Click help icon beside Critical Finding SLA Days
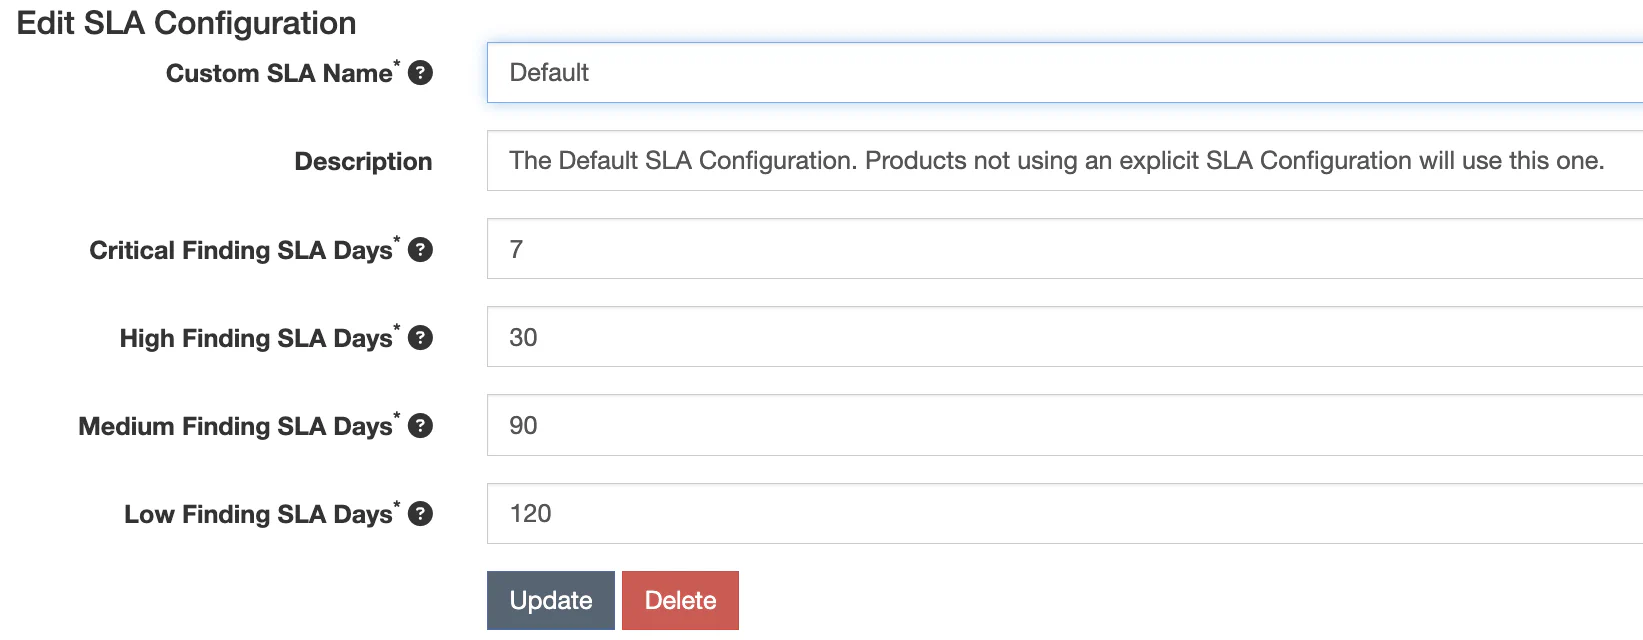The width and height of the screenshot is (1643, 640). coord(421,250)
